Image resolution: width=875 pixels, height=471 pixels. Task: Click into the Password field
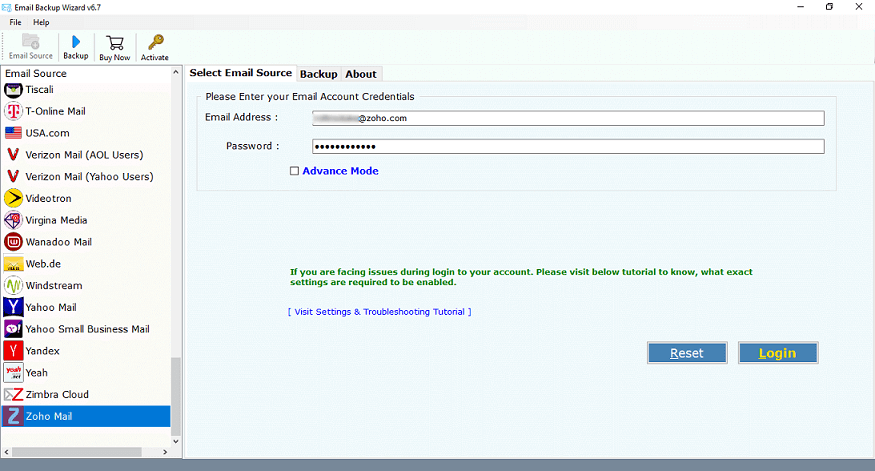click(x=568, y=146)
